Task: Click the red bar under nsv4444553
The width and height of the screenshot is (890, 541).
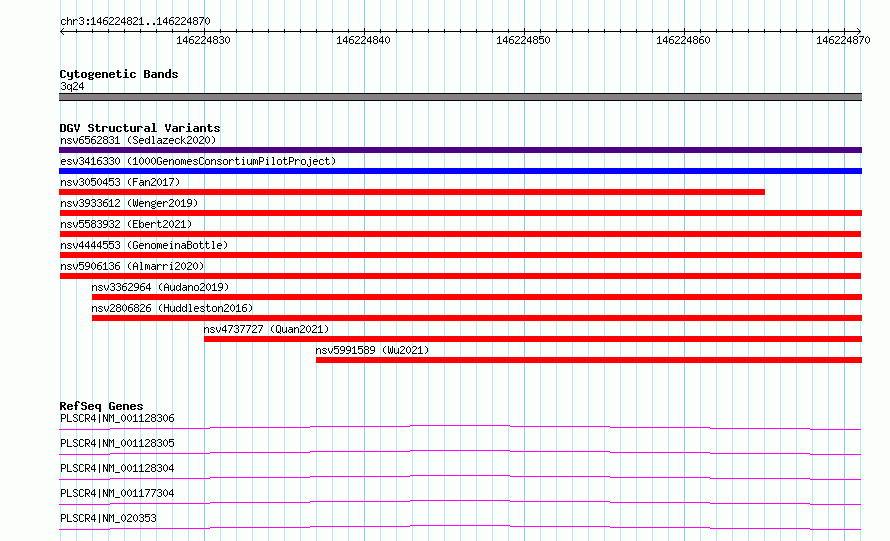Action: point(460,255)
